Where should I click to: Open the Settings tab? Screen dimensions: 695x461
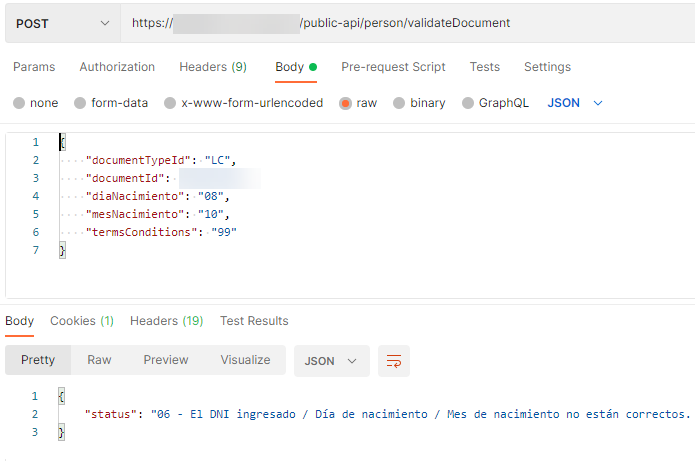[x=547, y=67]
